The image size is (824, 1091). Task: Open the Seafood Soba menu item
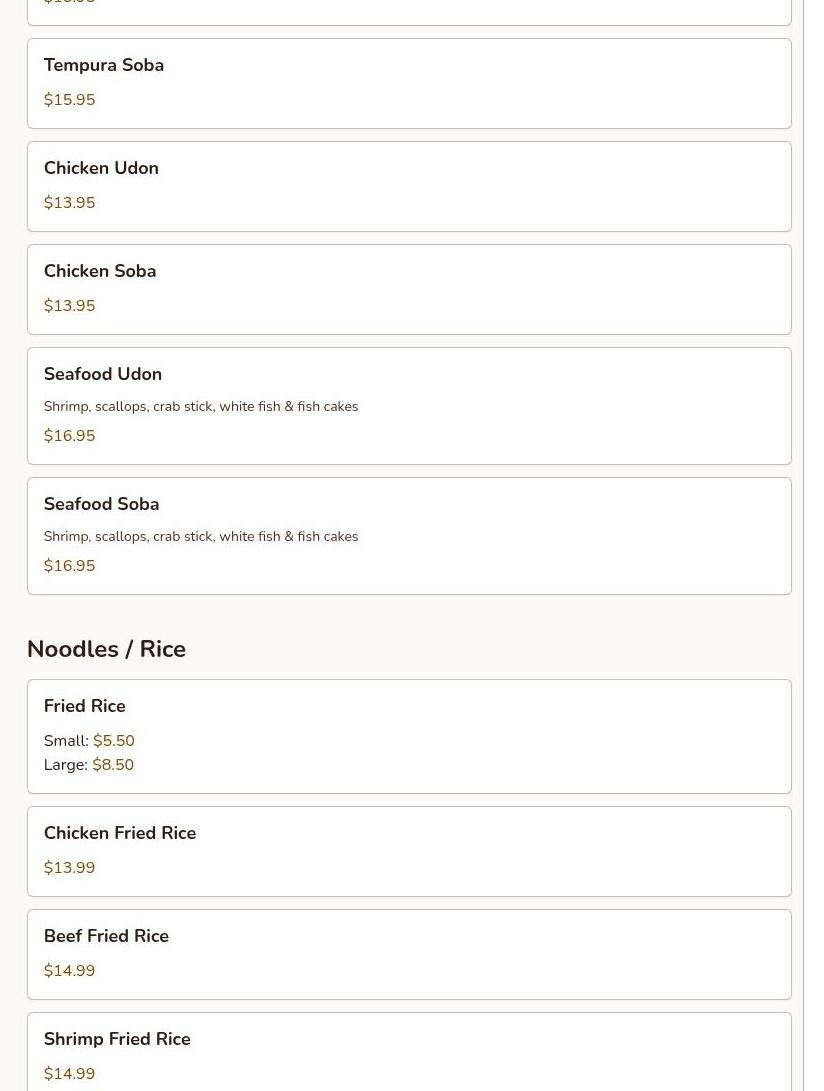click(x=101, y=505)
